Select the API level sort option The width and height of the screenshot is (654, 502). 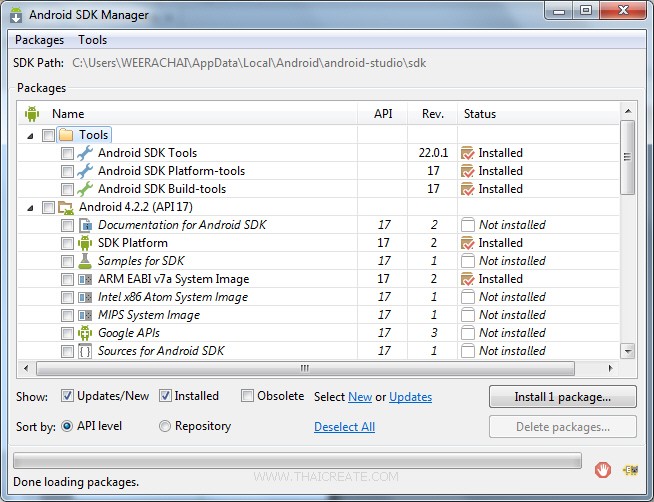[x=67, y=426]
